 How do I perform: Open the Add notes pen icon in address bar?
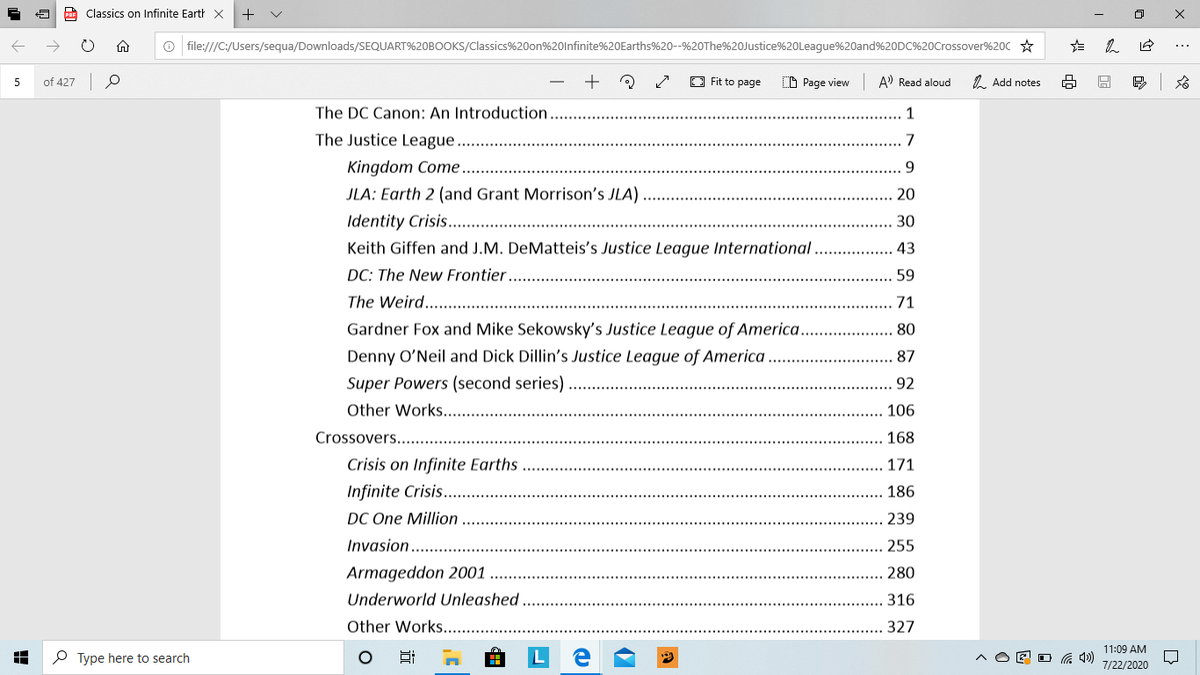1111,46
